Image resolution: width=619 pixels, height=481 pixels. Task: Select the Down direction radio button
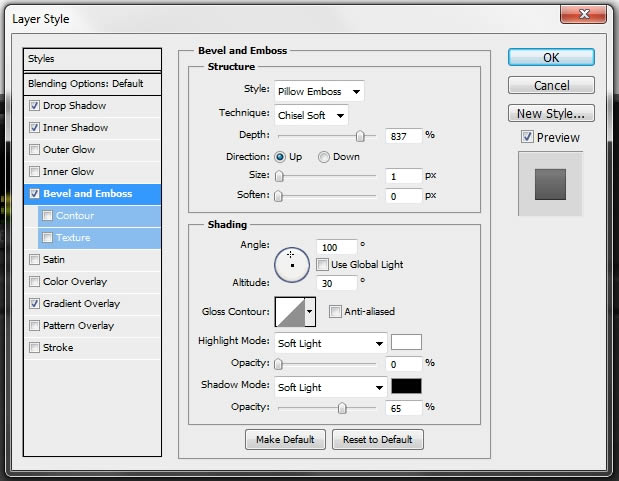[324, 157]
